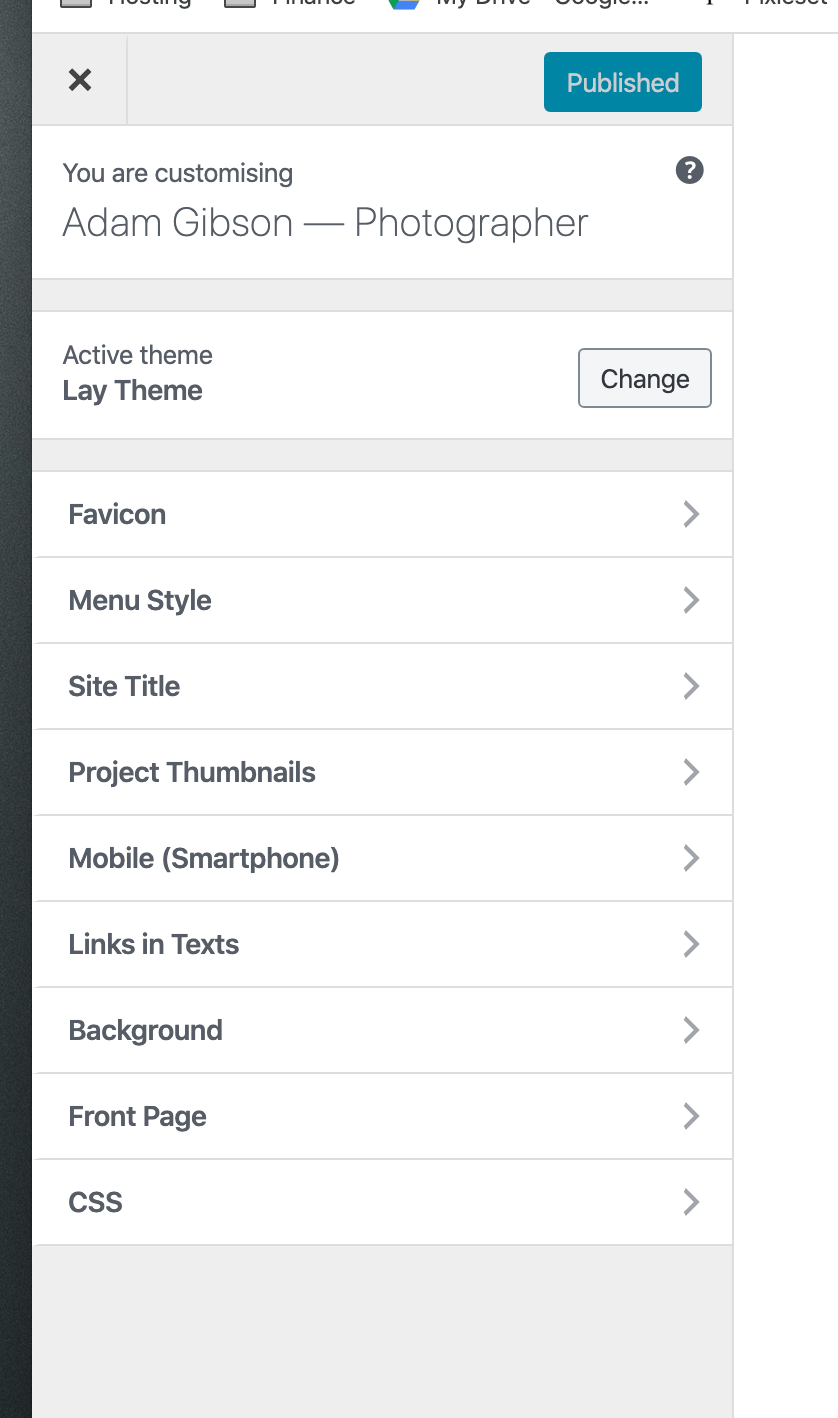
Task: Click the help question mark icon
Action: (689, 170)
